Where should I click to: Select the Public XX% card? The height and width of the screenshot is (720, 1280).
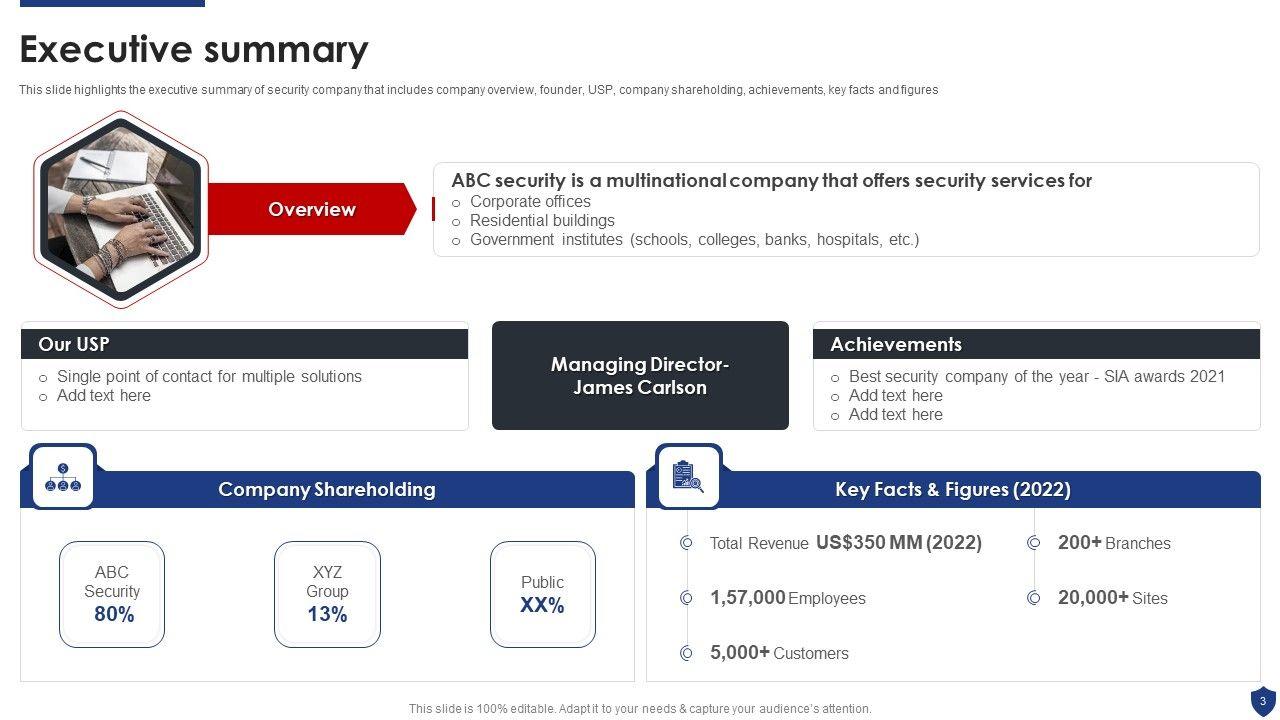tap(542, 594)
